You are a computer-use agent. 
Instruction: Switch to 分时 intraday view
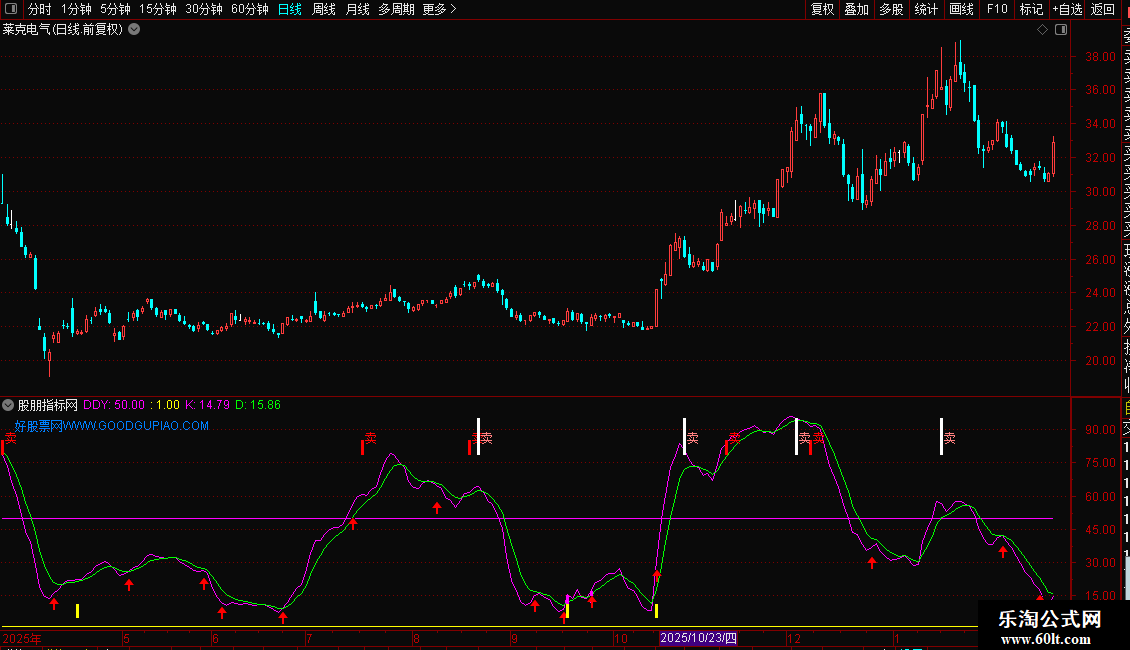tap(40, 9)
